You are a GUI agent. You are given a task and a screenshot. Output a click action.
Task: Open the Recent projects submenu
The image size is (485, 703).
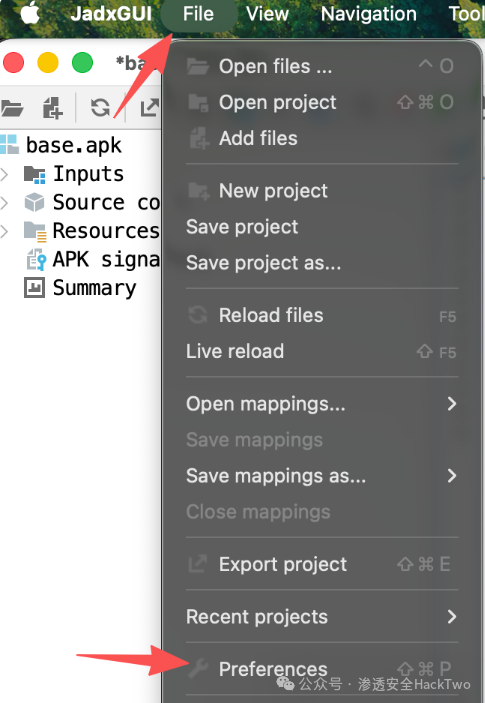[x=322, y=617]
